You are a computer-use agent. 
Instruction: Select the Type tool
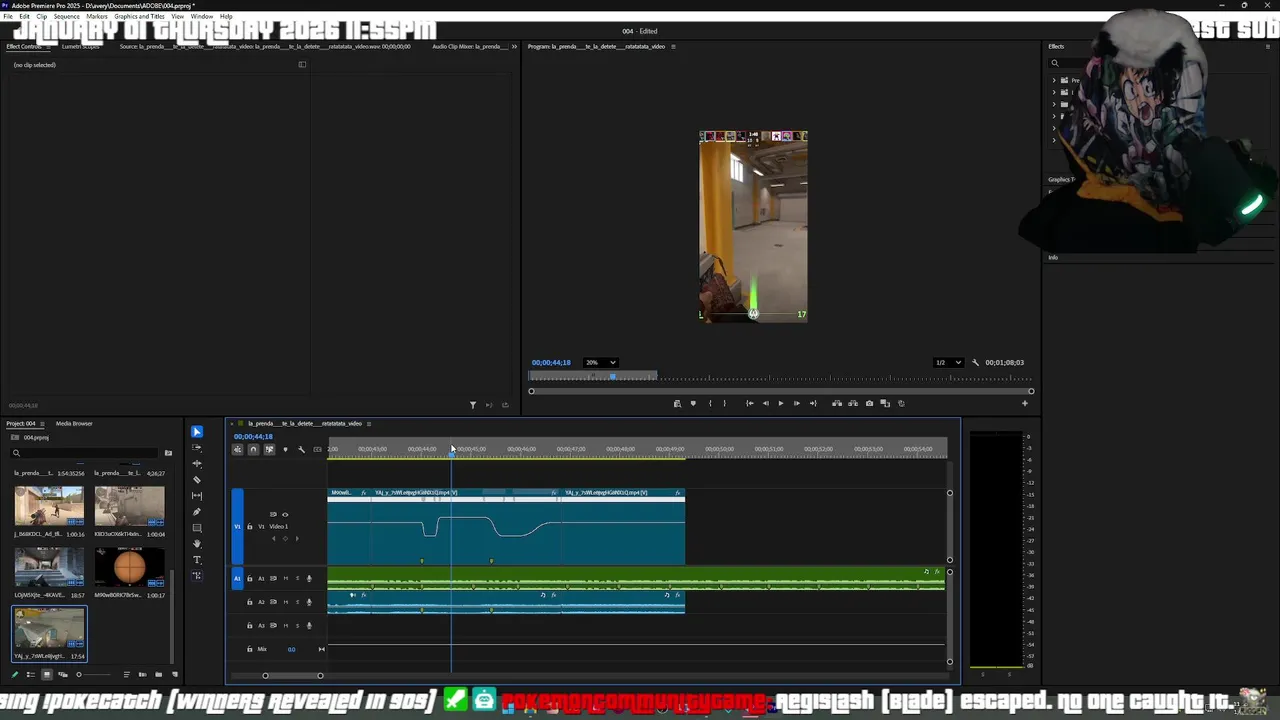[196, 560]
